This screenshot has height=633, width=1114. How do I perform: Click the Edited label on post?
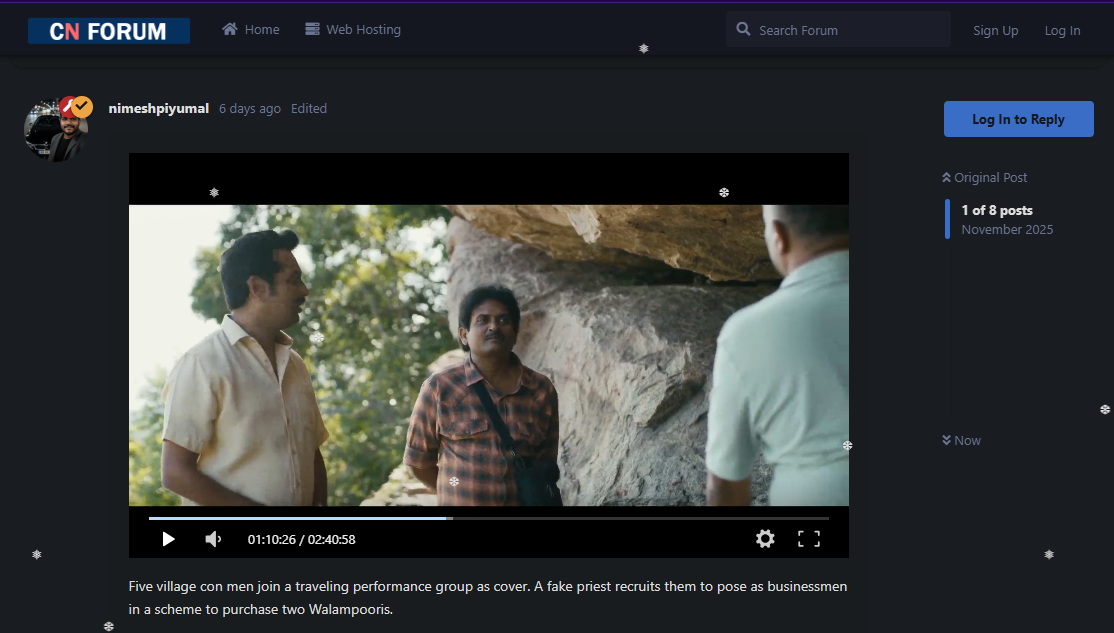click(x=308, y=109)
